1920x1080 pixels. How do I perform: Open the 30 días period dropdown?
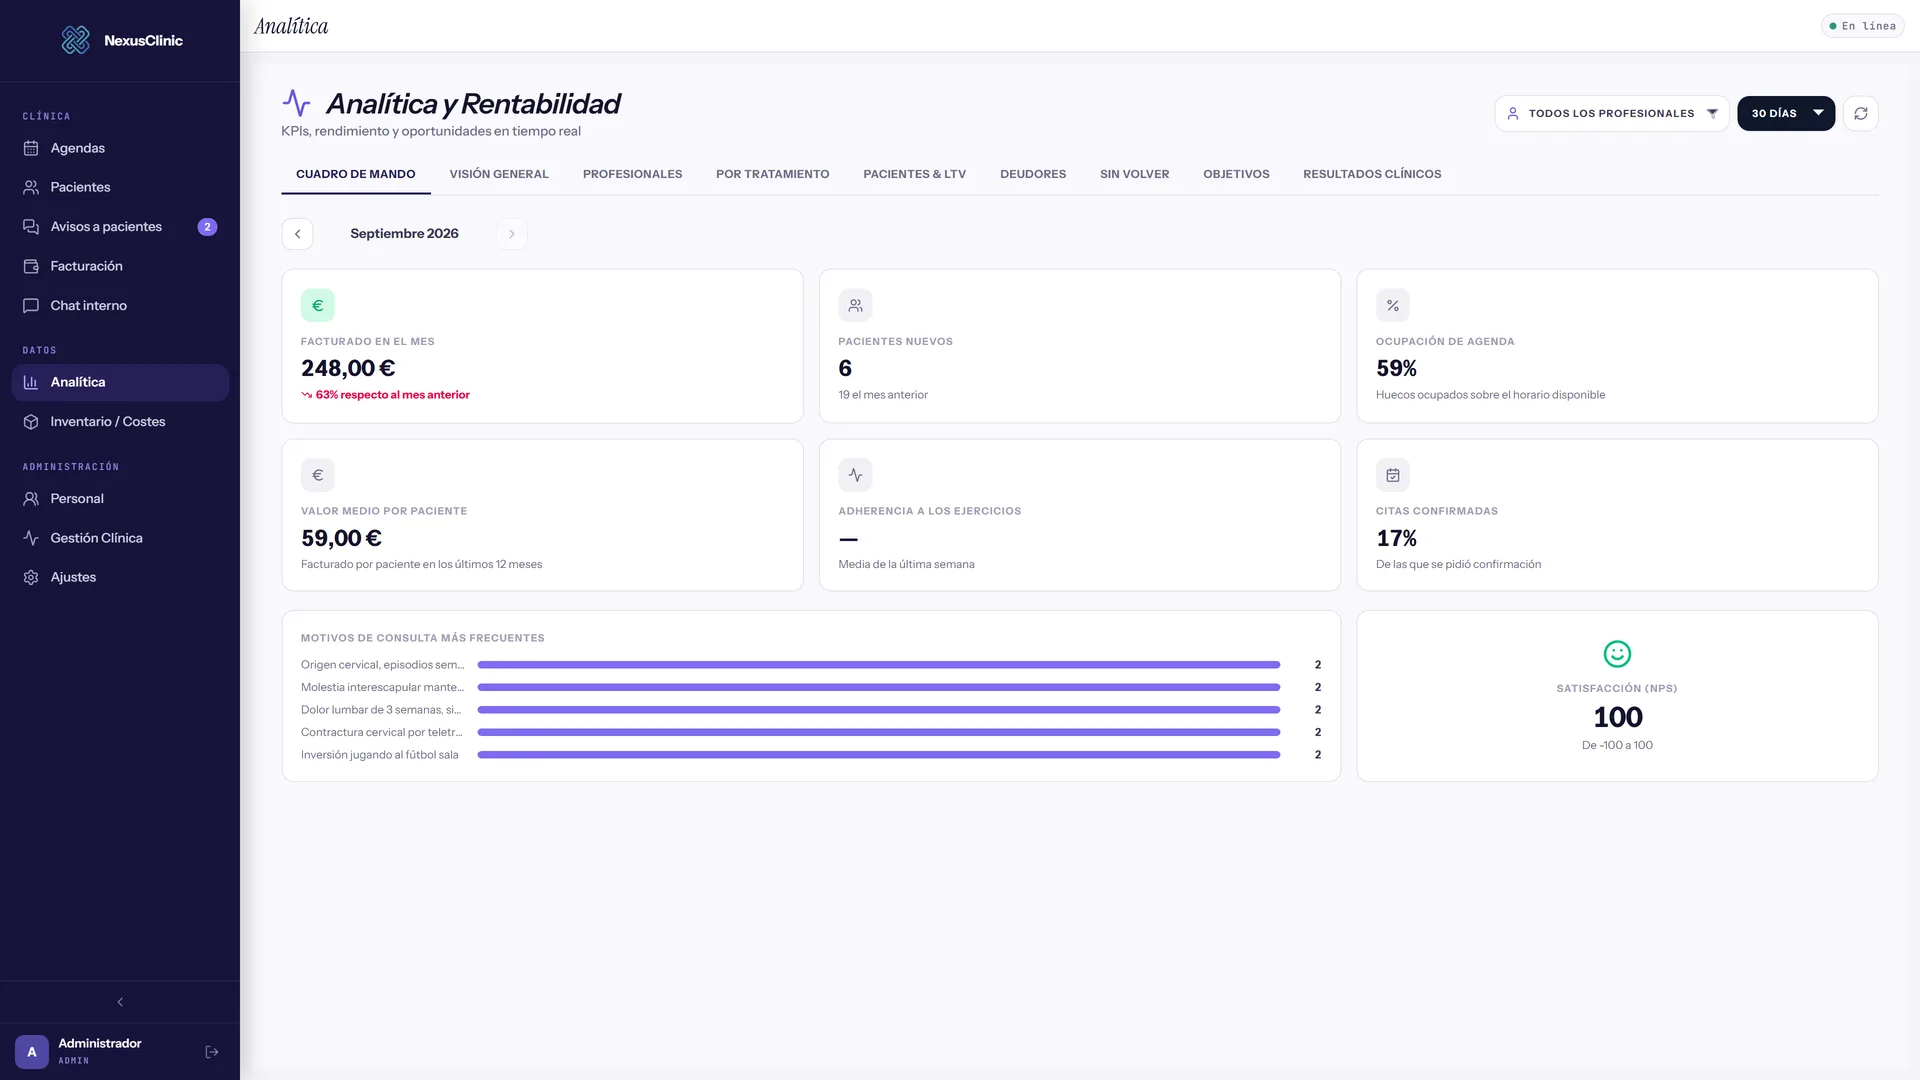tap(1786, 114)
